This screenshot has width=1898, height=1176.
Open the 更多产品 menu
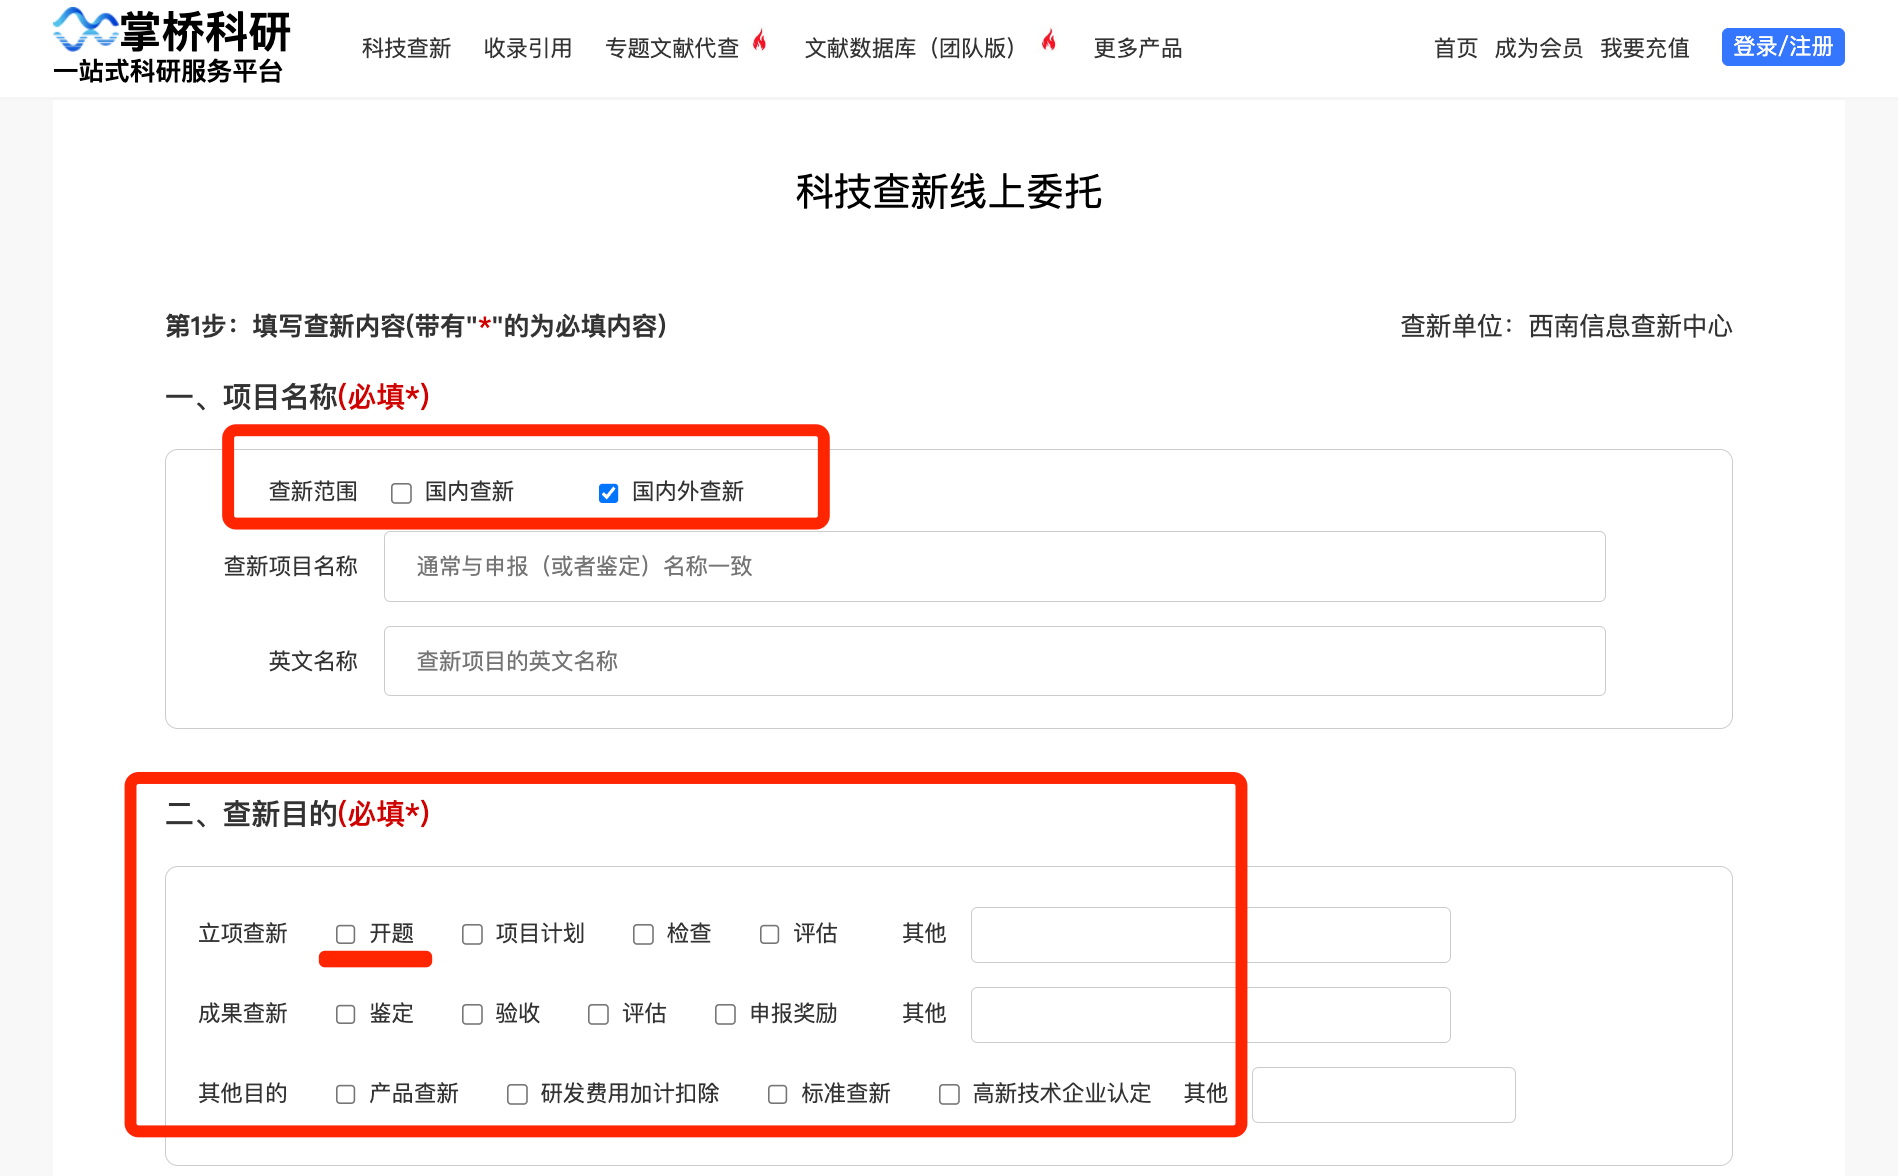(1138, 48)
